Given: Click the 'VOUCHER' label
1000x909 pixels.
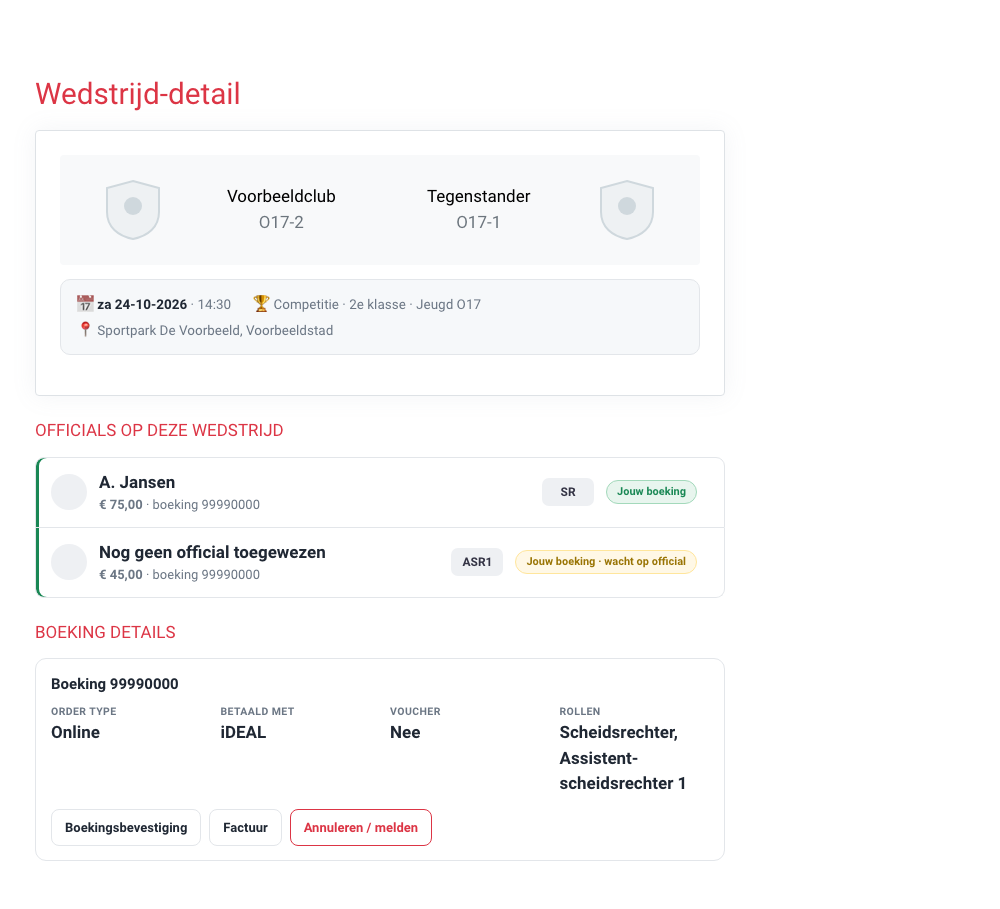Looking at the screenshot, I should (x=415, y=711).
